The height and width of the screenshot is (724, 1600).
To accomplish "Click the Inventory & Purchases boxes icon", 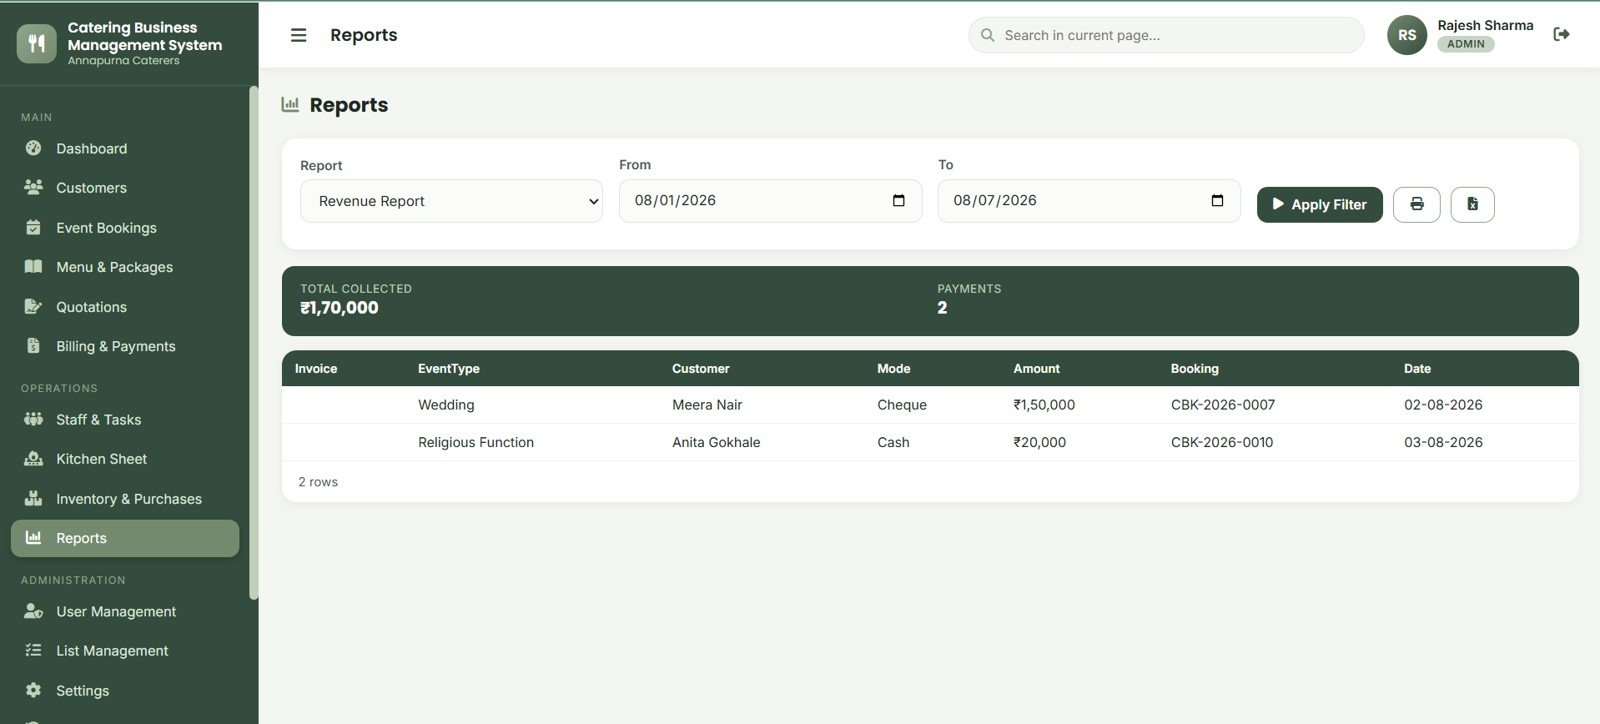I will click(33, 498).
